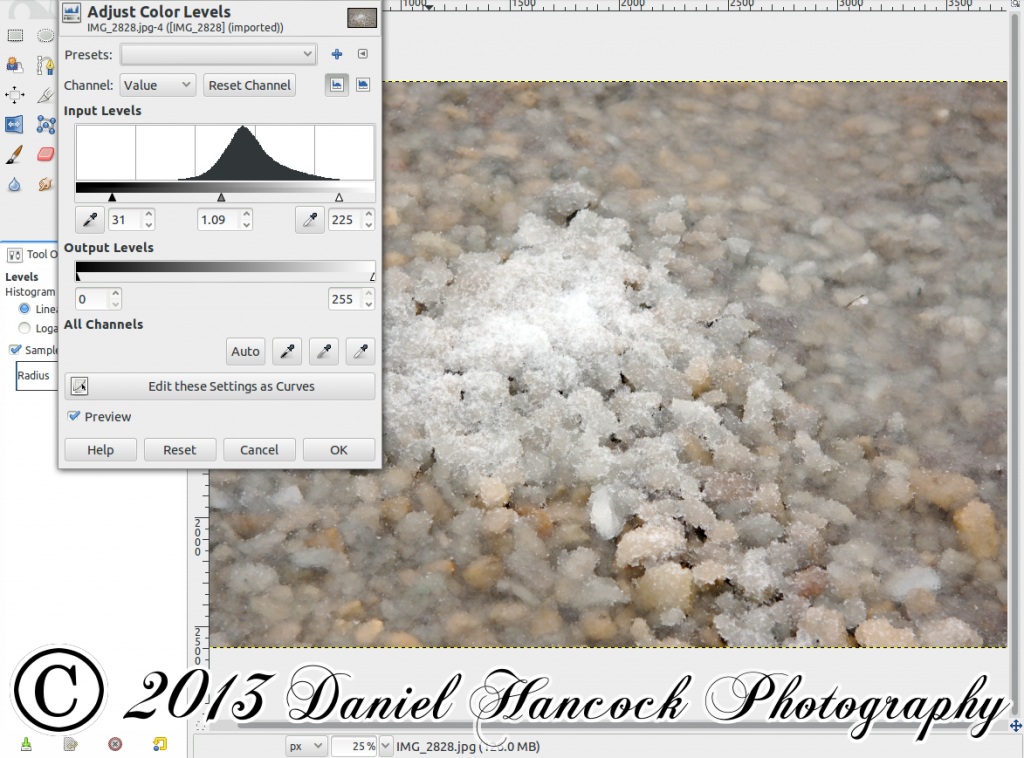
Task: Switch histogram to linear view
Action: [x=336, y=85]
